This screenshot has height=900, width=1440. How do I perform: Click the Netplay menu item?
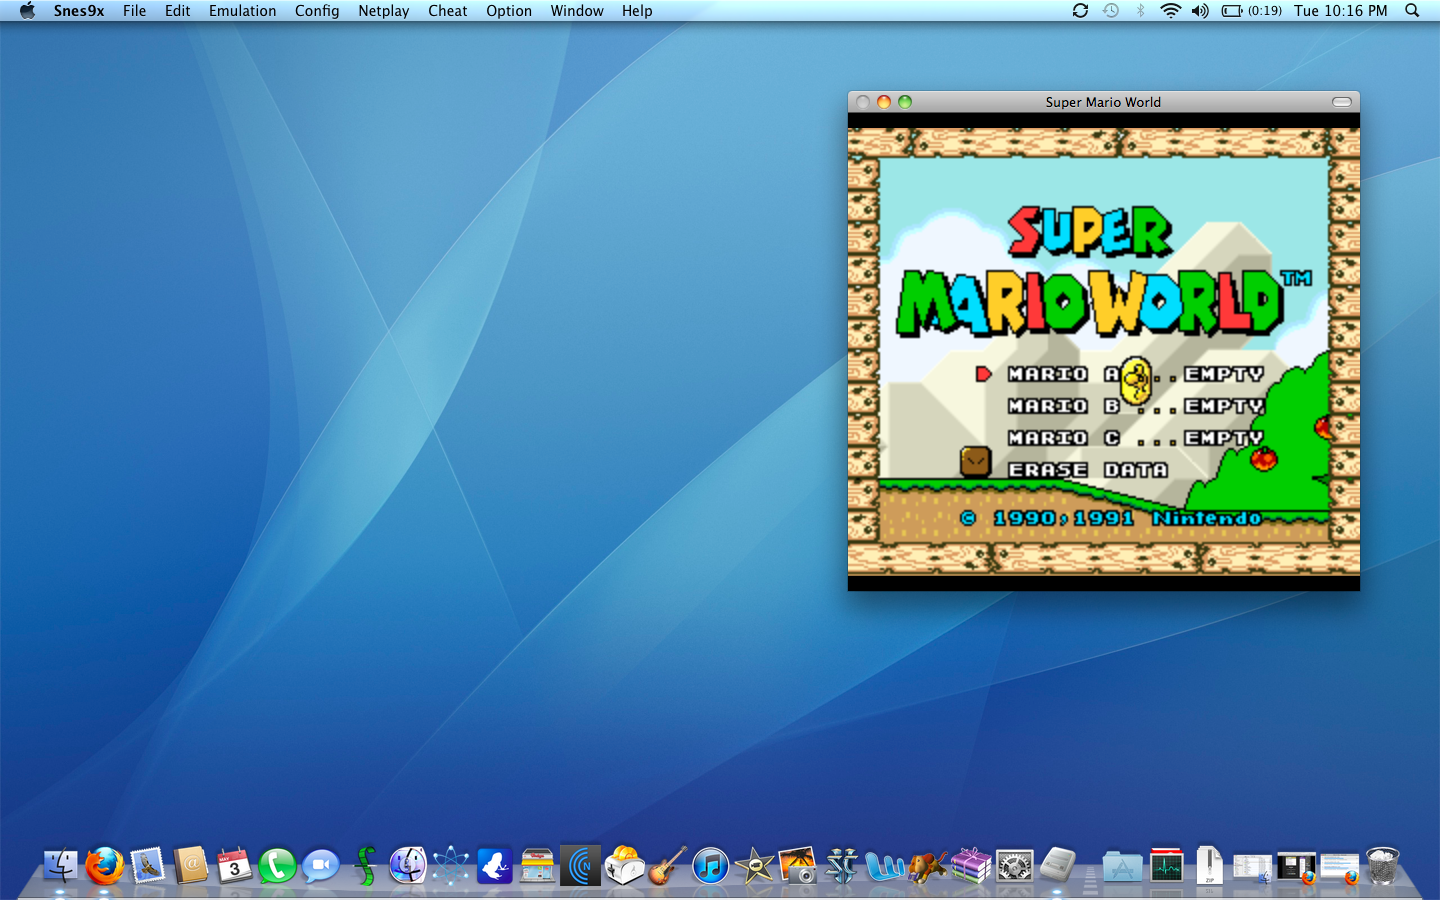pos(383,11)
